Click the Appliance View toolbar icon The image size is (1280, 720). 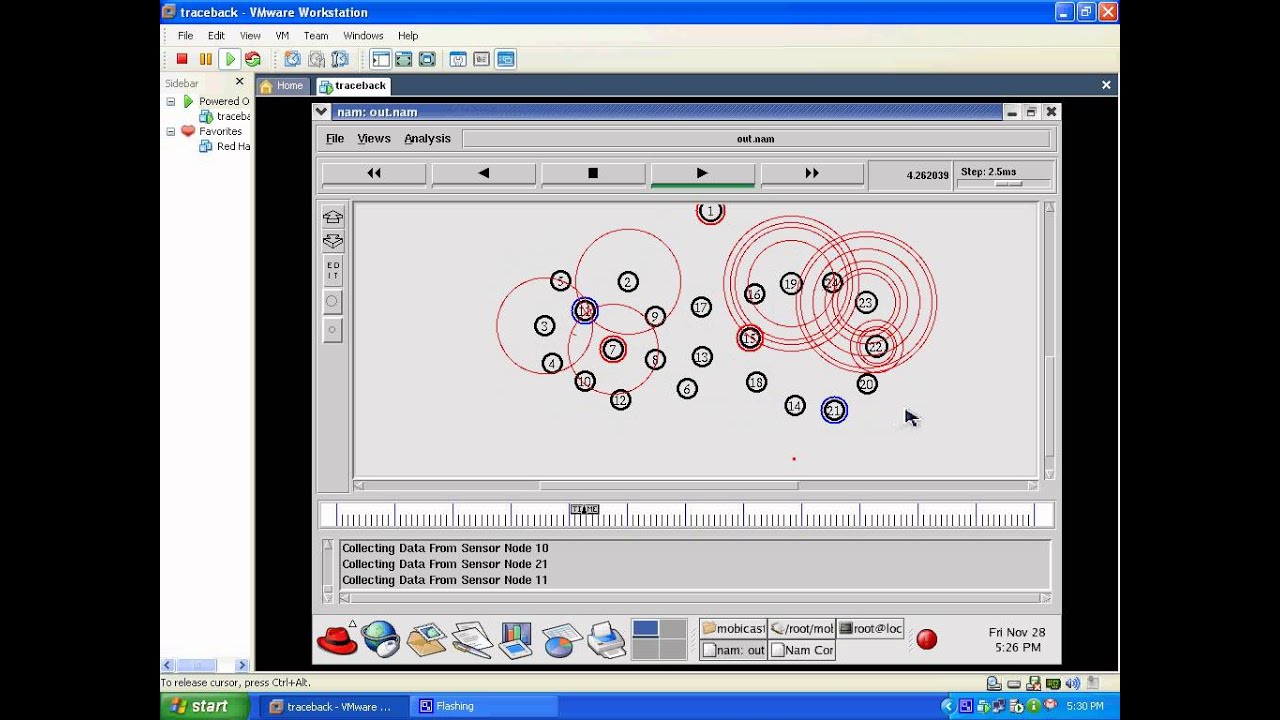click(x=481, y=59)
